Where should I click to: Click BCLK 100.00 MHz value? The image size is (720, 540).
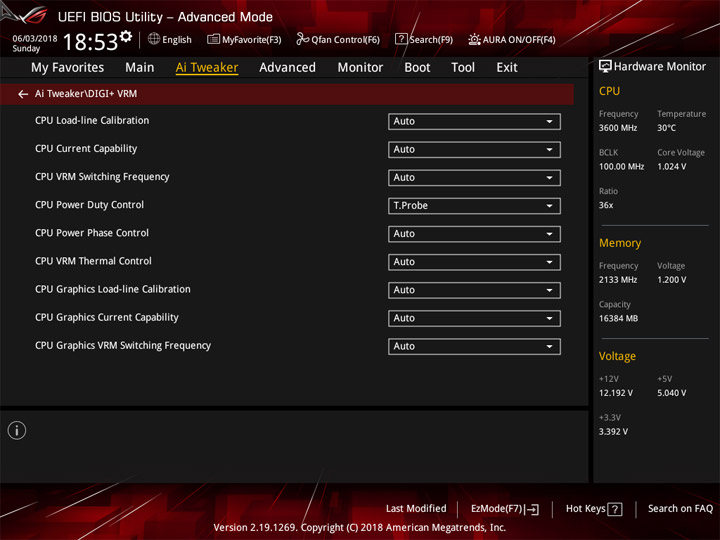621,167
